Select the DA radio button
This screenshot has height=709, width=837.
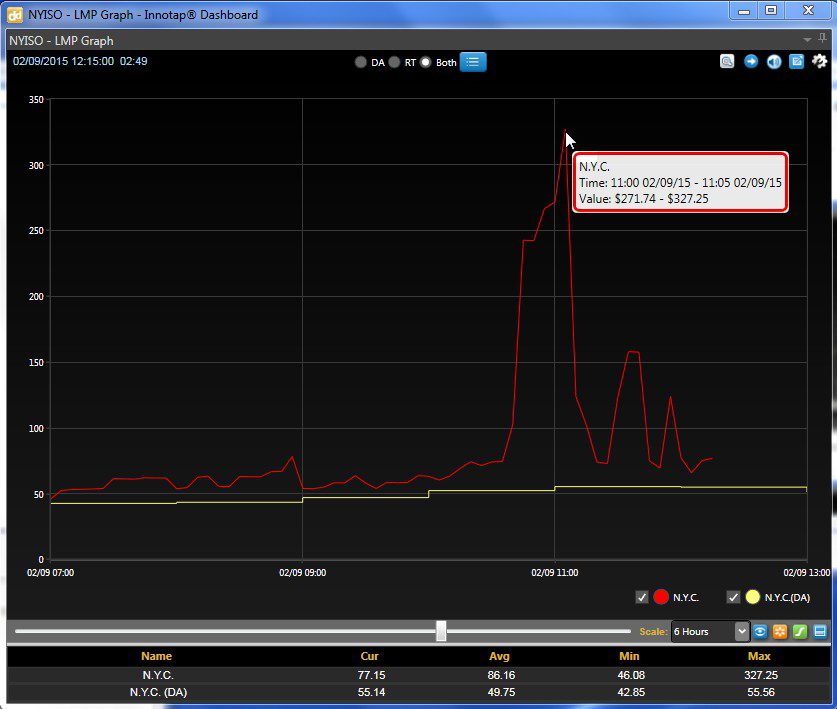[x=361, y=62]
